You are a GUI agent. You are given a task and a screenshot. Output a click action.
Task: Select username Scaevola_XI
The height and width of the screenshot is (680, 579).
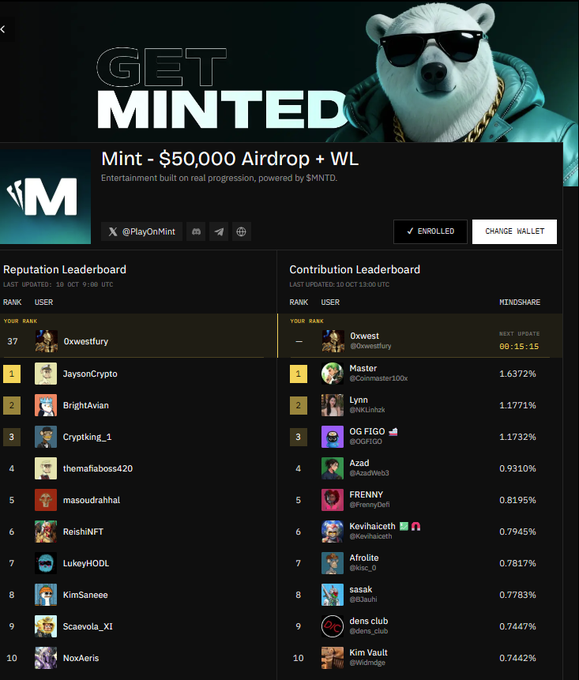(x=88, y=626)
